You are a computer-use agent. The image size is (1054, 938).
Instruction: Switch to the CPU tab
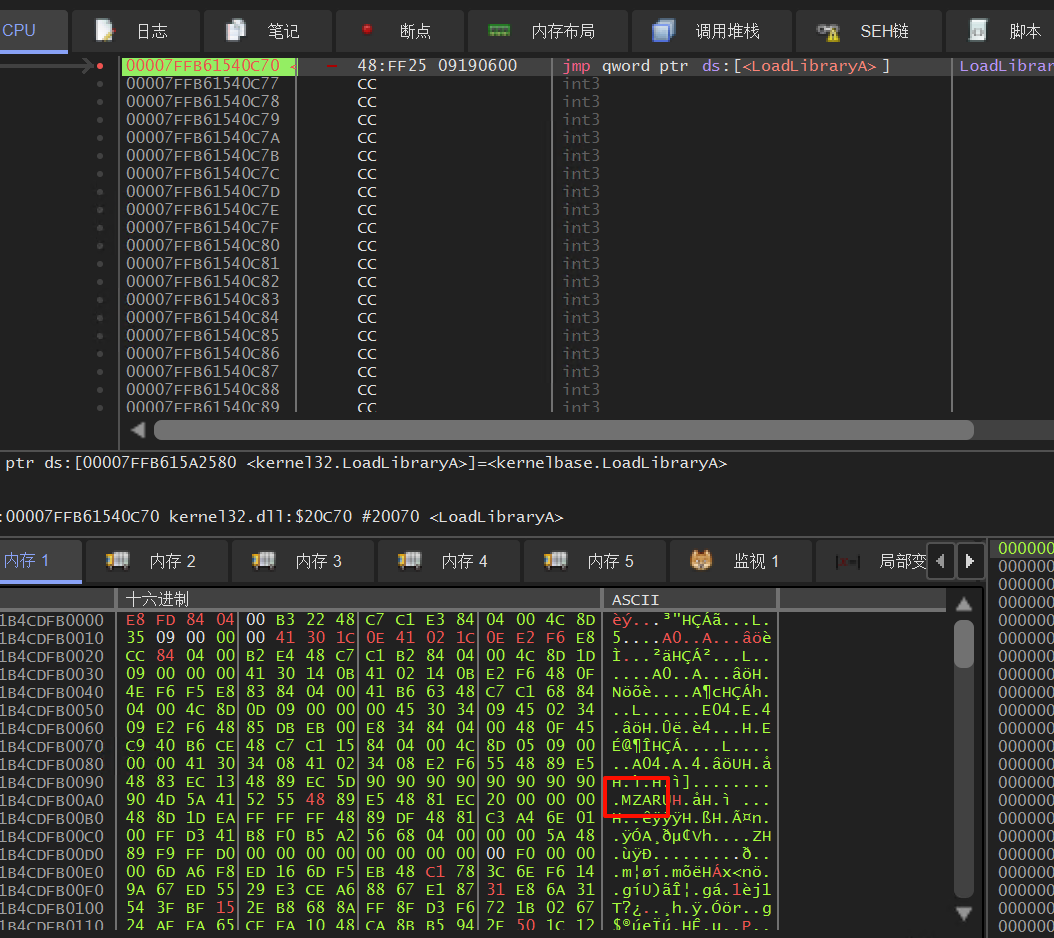(x=20, y=31)
